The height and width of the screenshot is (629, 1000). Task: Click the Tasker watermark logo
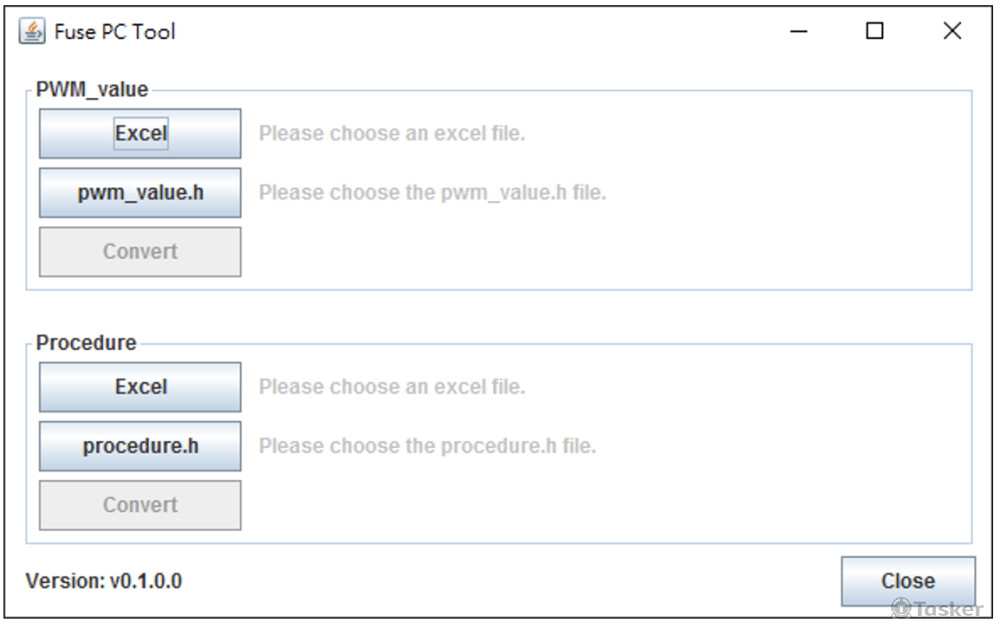(x=938, y=609)
